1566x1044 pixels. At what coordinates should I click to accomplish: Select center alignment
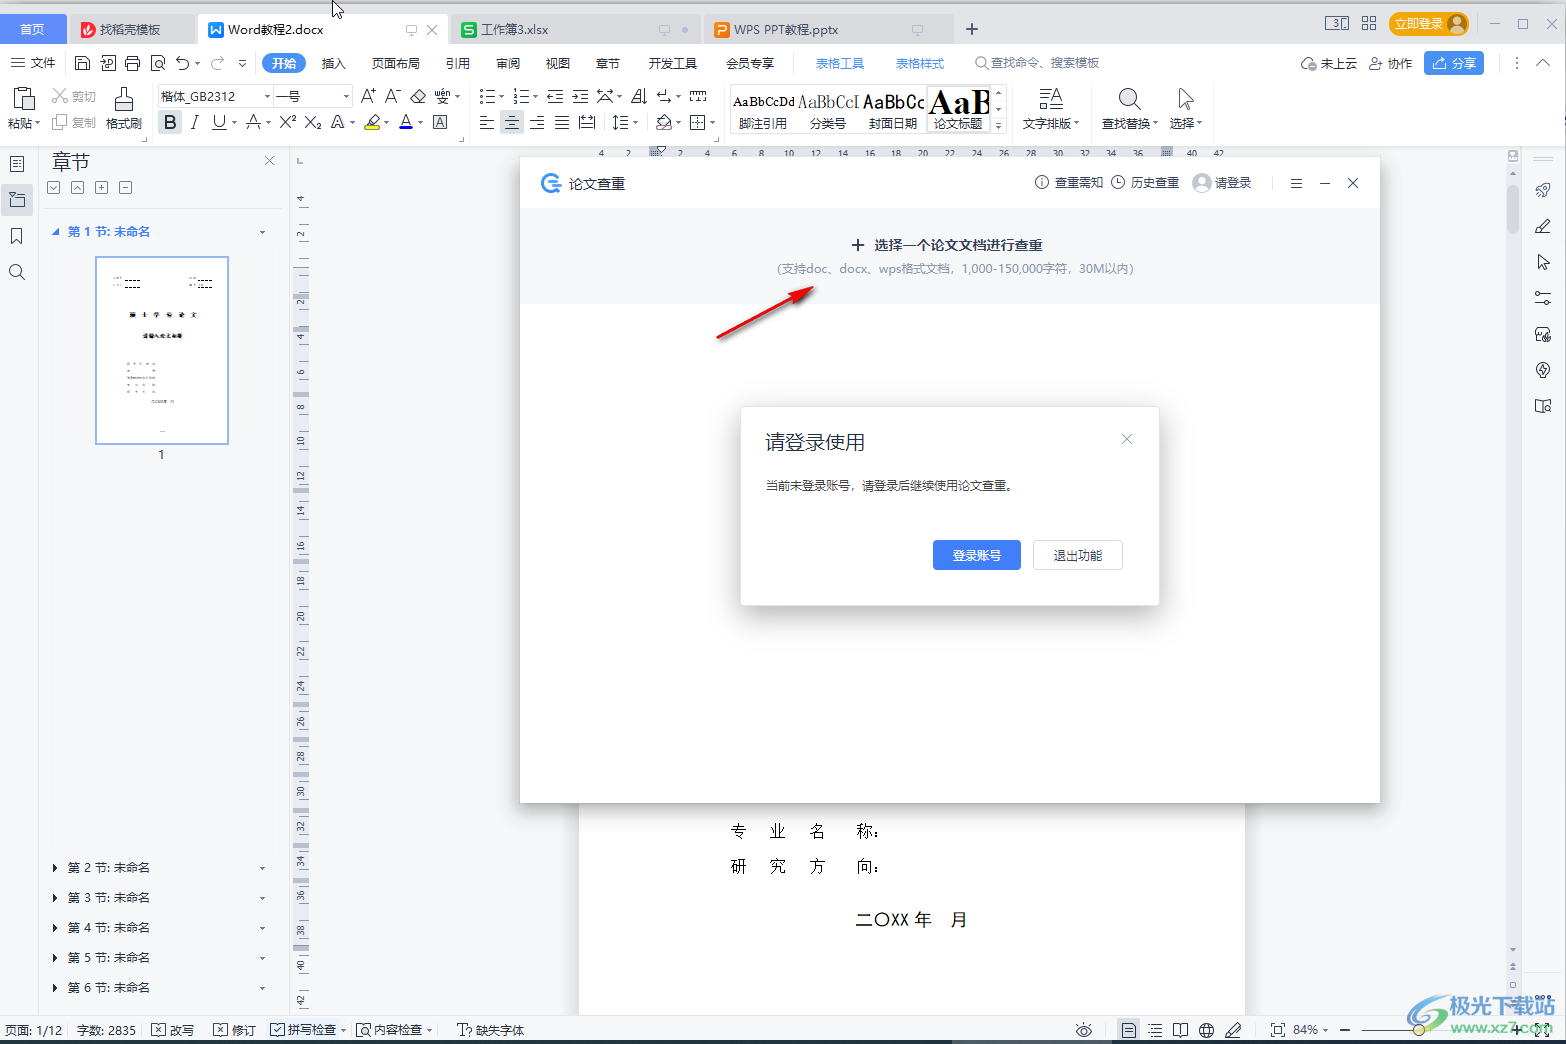[x=512, y=122]
